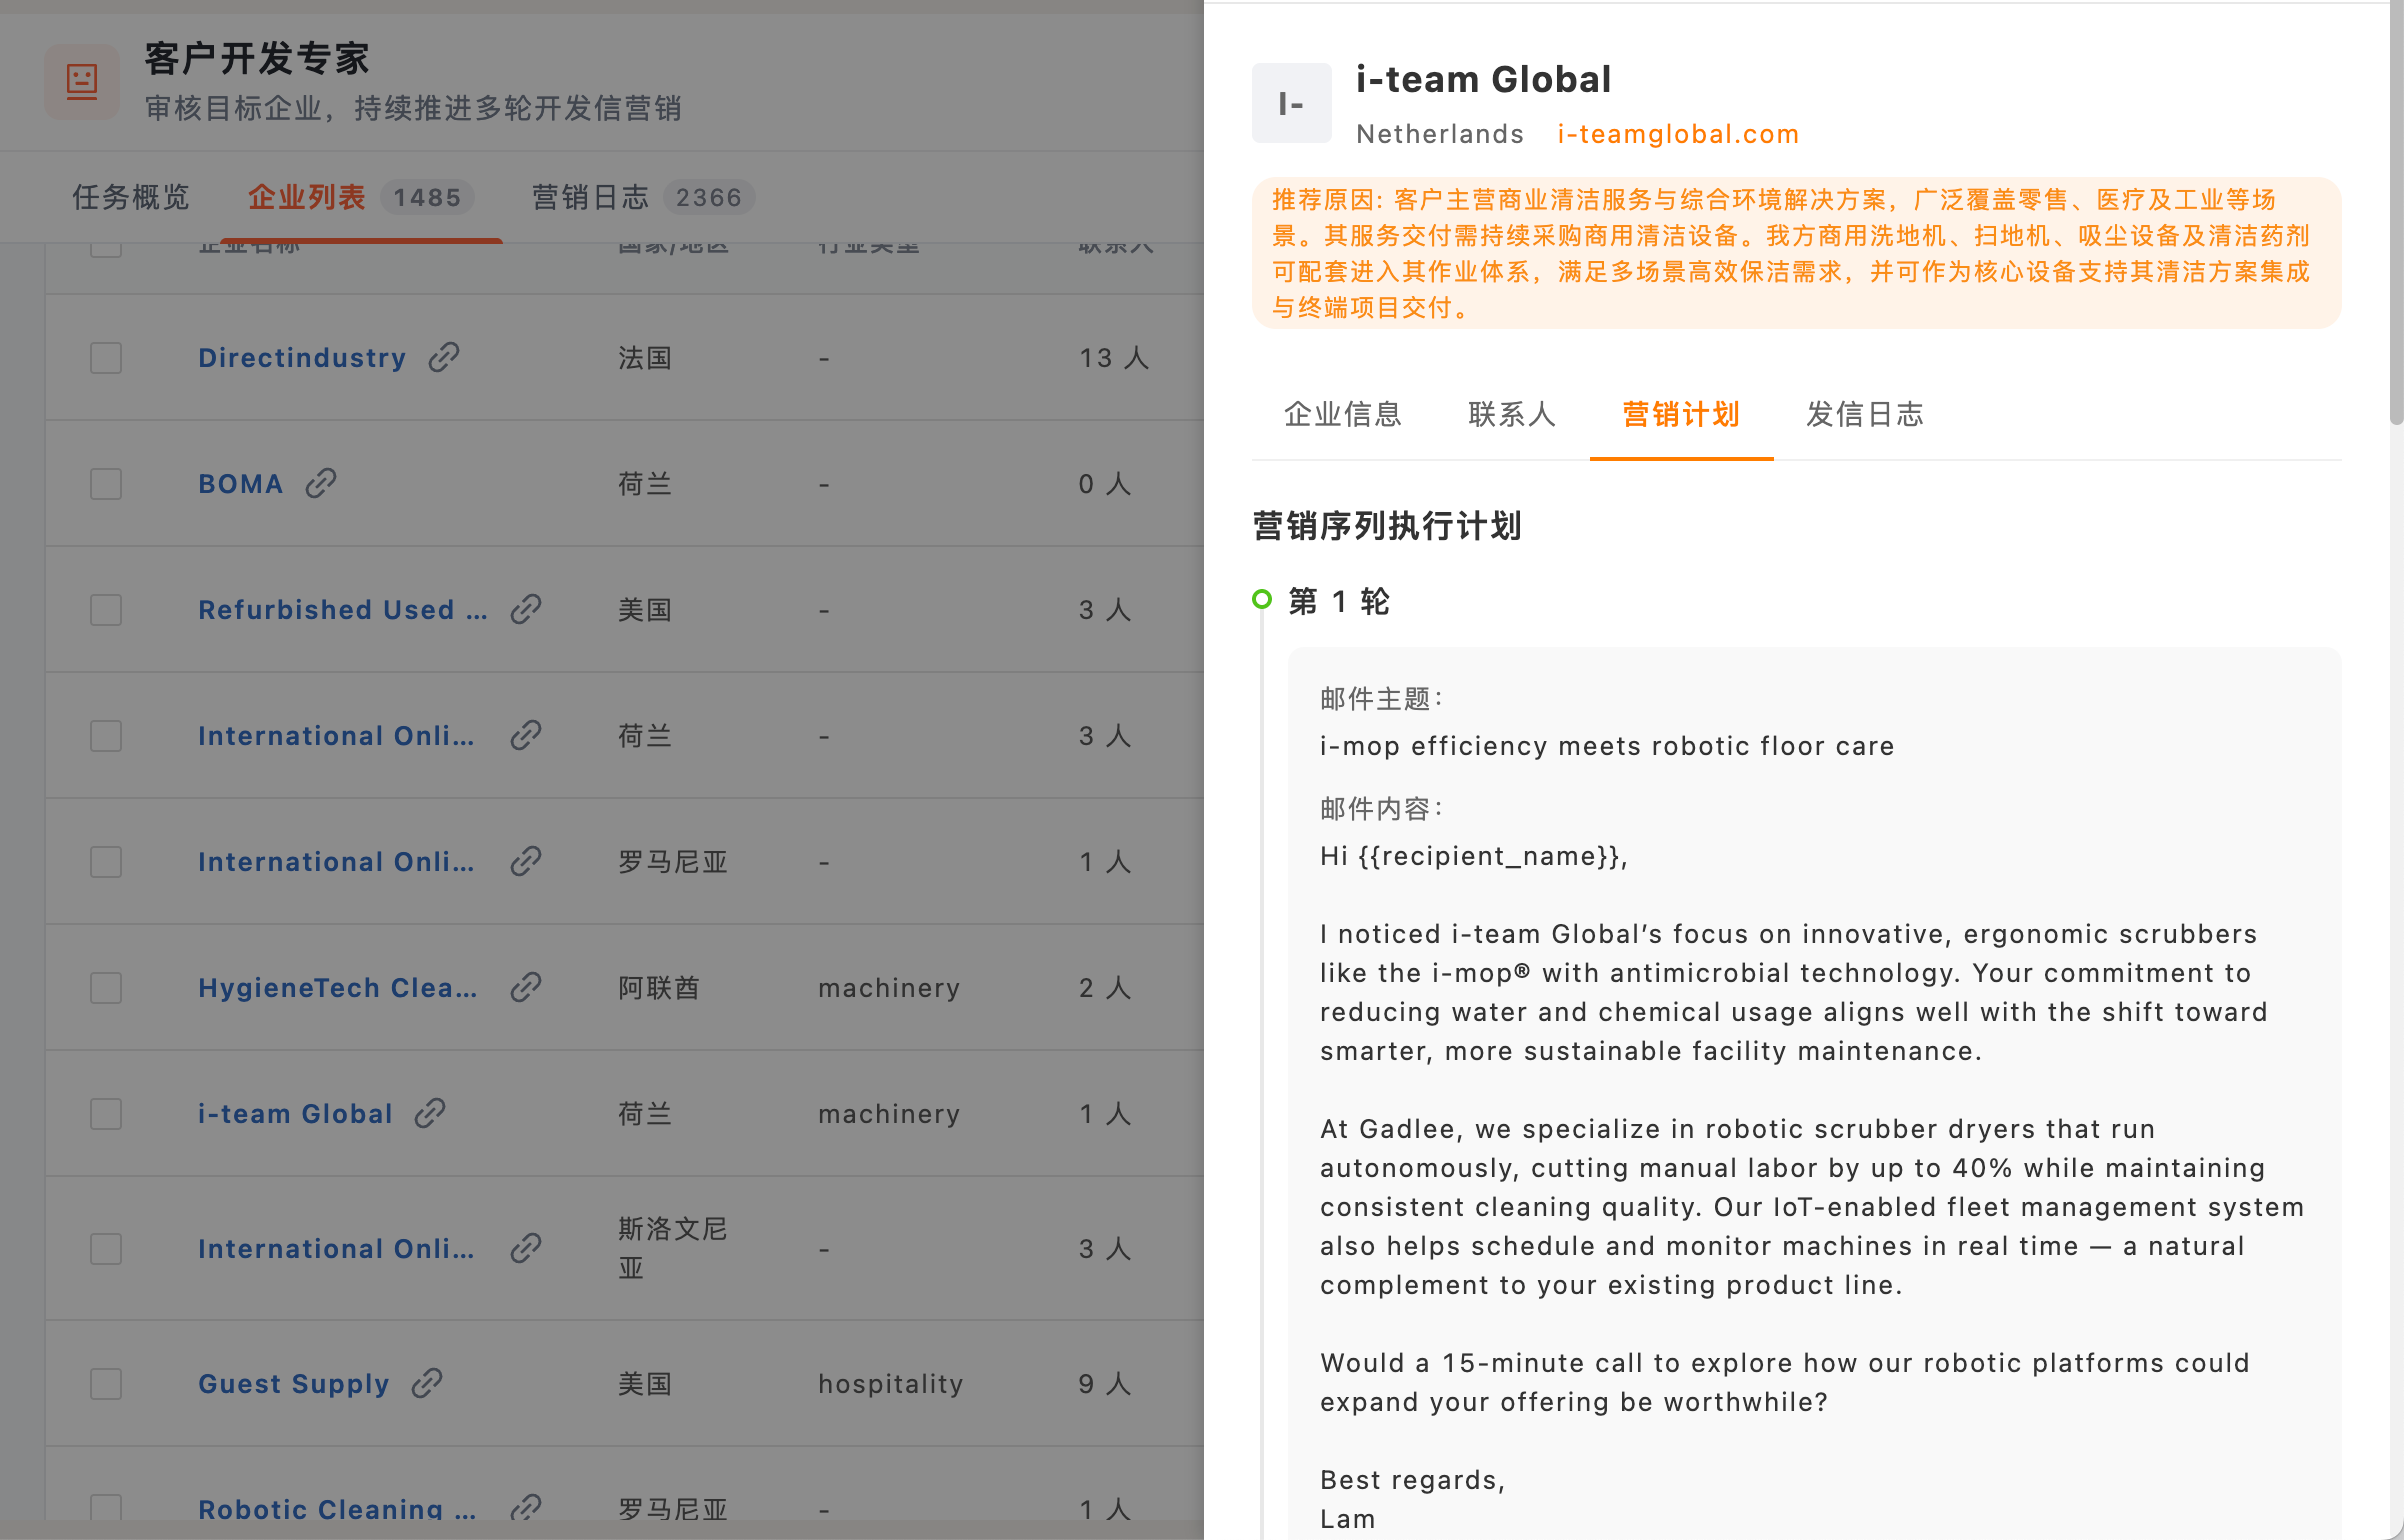The width and height of the screenshot is (2404, 1540).
Task: Open link icon for 罗马尼亚 International Onli... row
Action: click(526, 861)
